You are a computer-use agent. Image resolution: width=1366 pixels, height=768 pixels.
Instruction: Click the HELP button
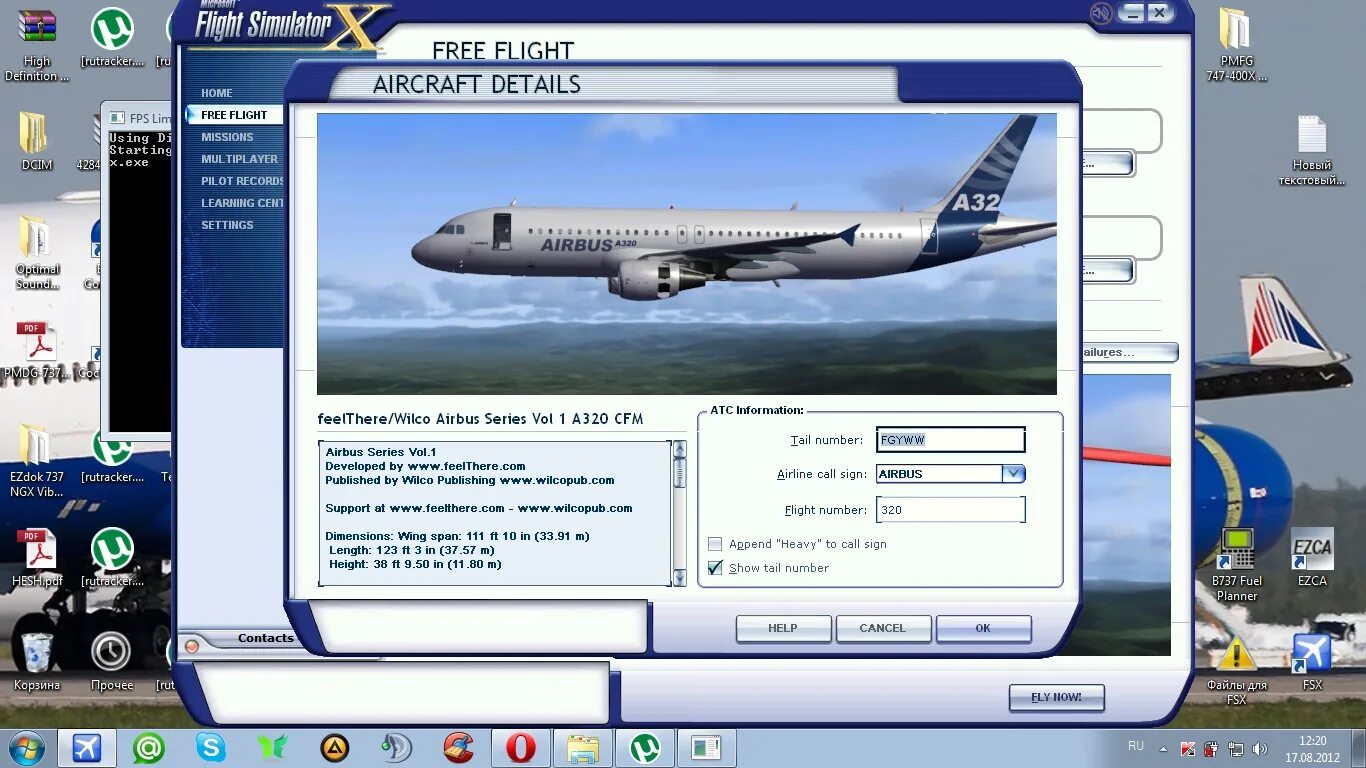[783, 628]
